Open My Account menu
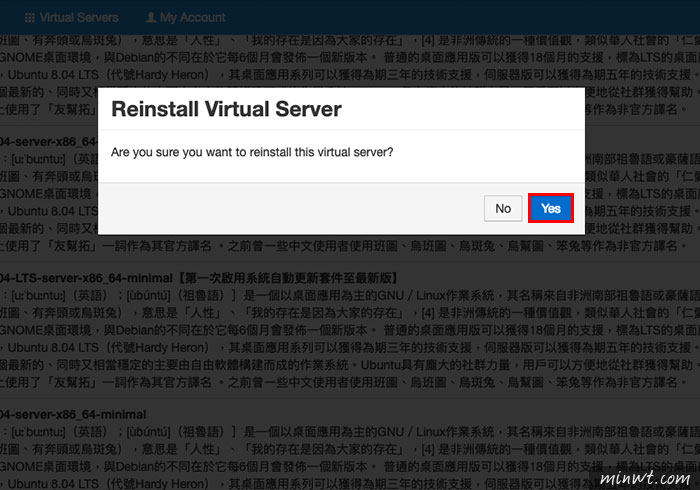The height and width of the screenshot is (490, 700). 186,17
